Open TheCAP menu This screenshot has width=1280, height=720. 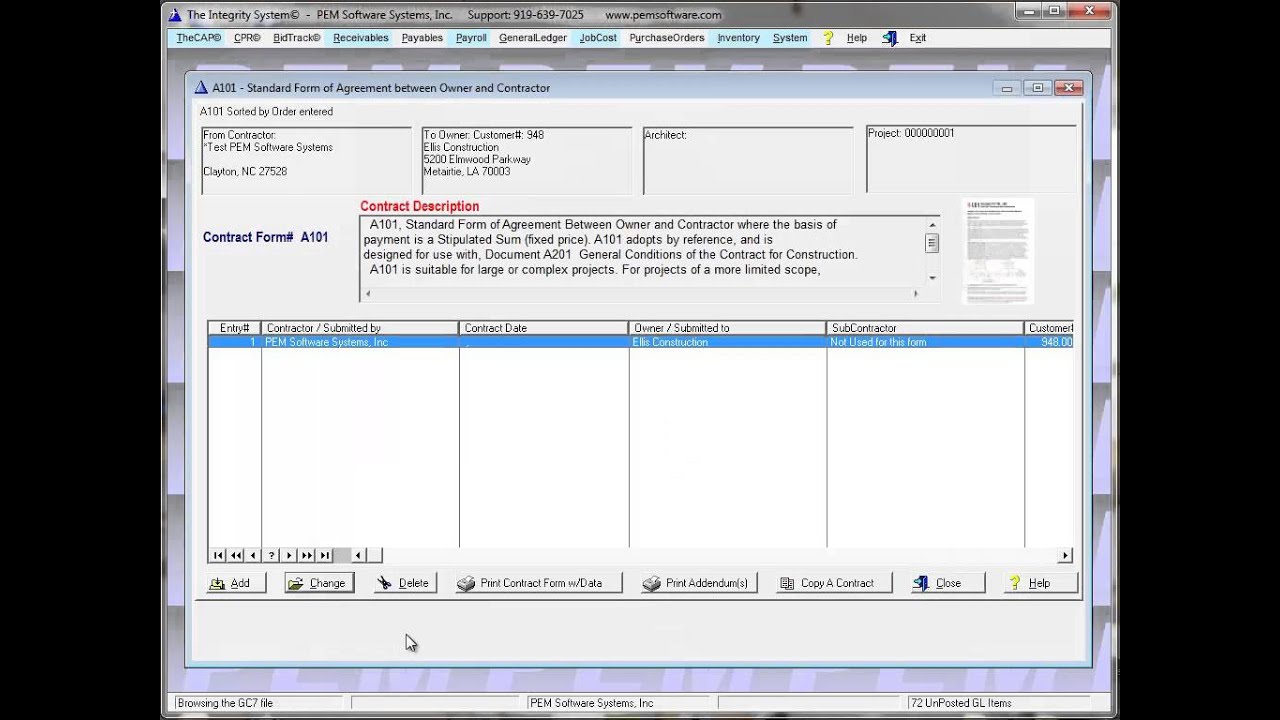point(199,38)
